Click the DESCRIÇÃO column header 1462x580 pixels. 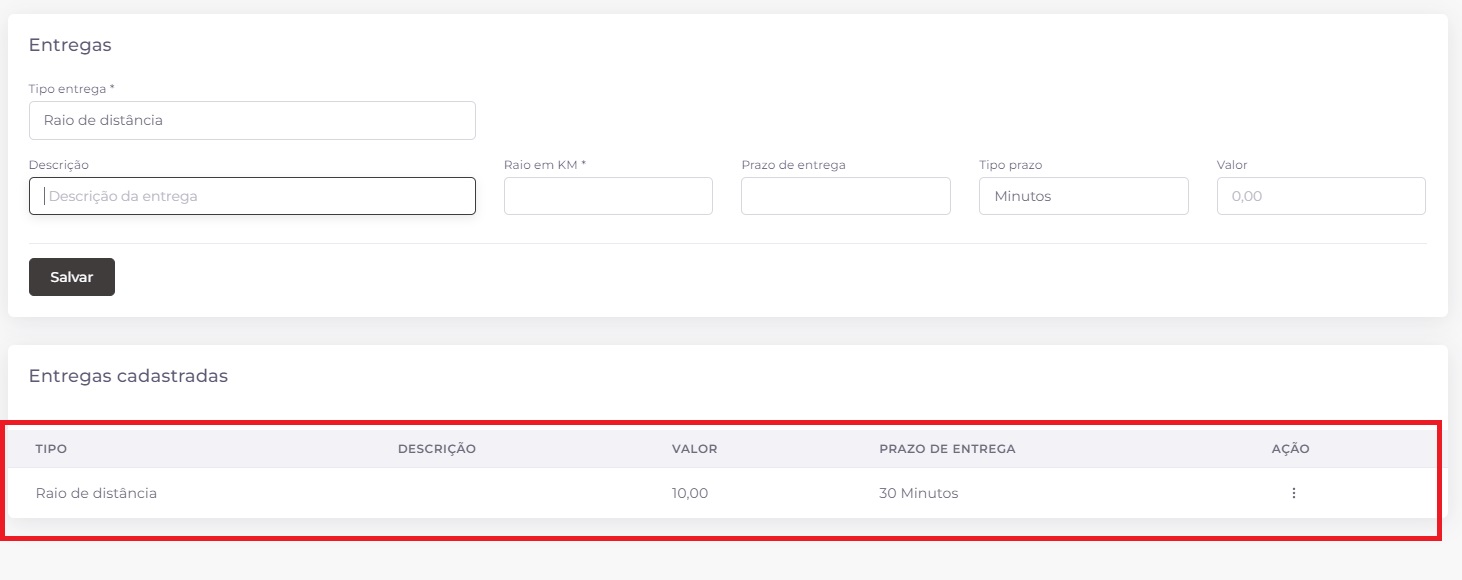(436, 449)
